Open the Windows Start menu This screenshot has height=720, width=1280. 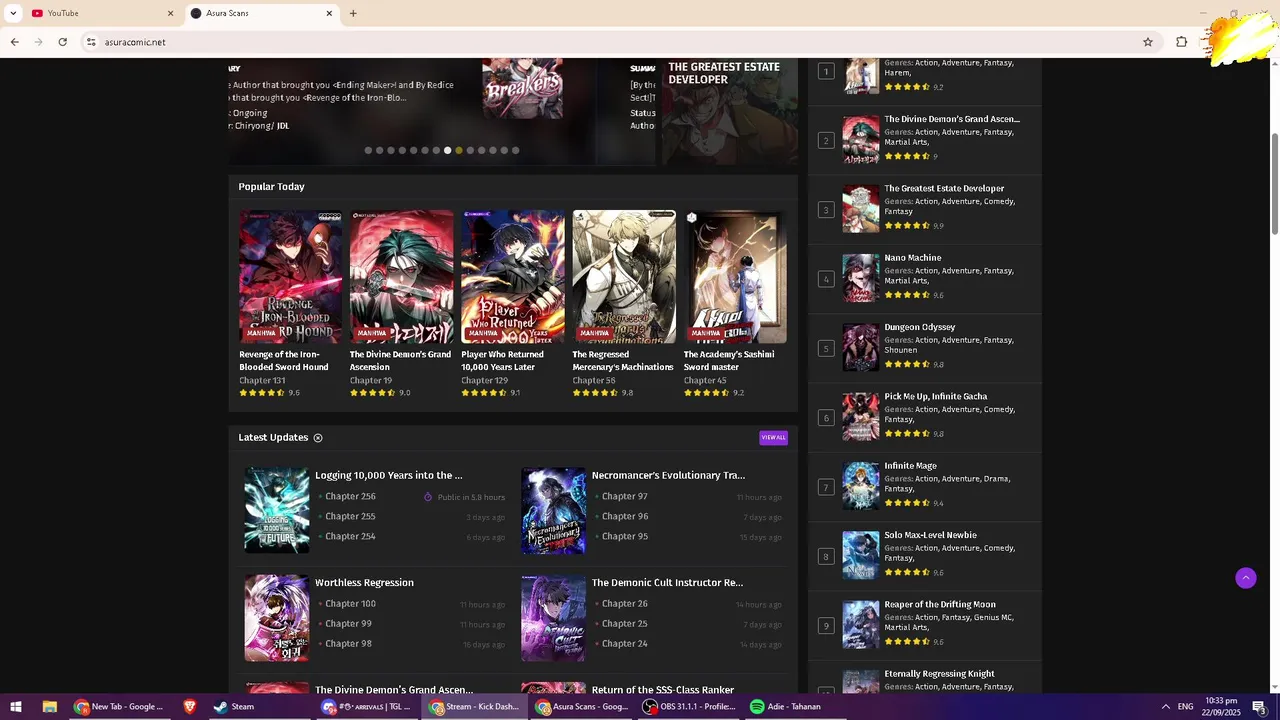pyautogui.click(x=16, y=707)
